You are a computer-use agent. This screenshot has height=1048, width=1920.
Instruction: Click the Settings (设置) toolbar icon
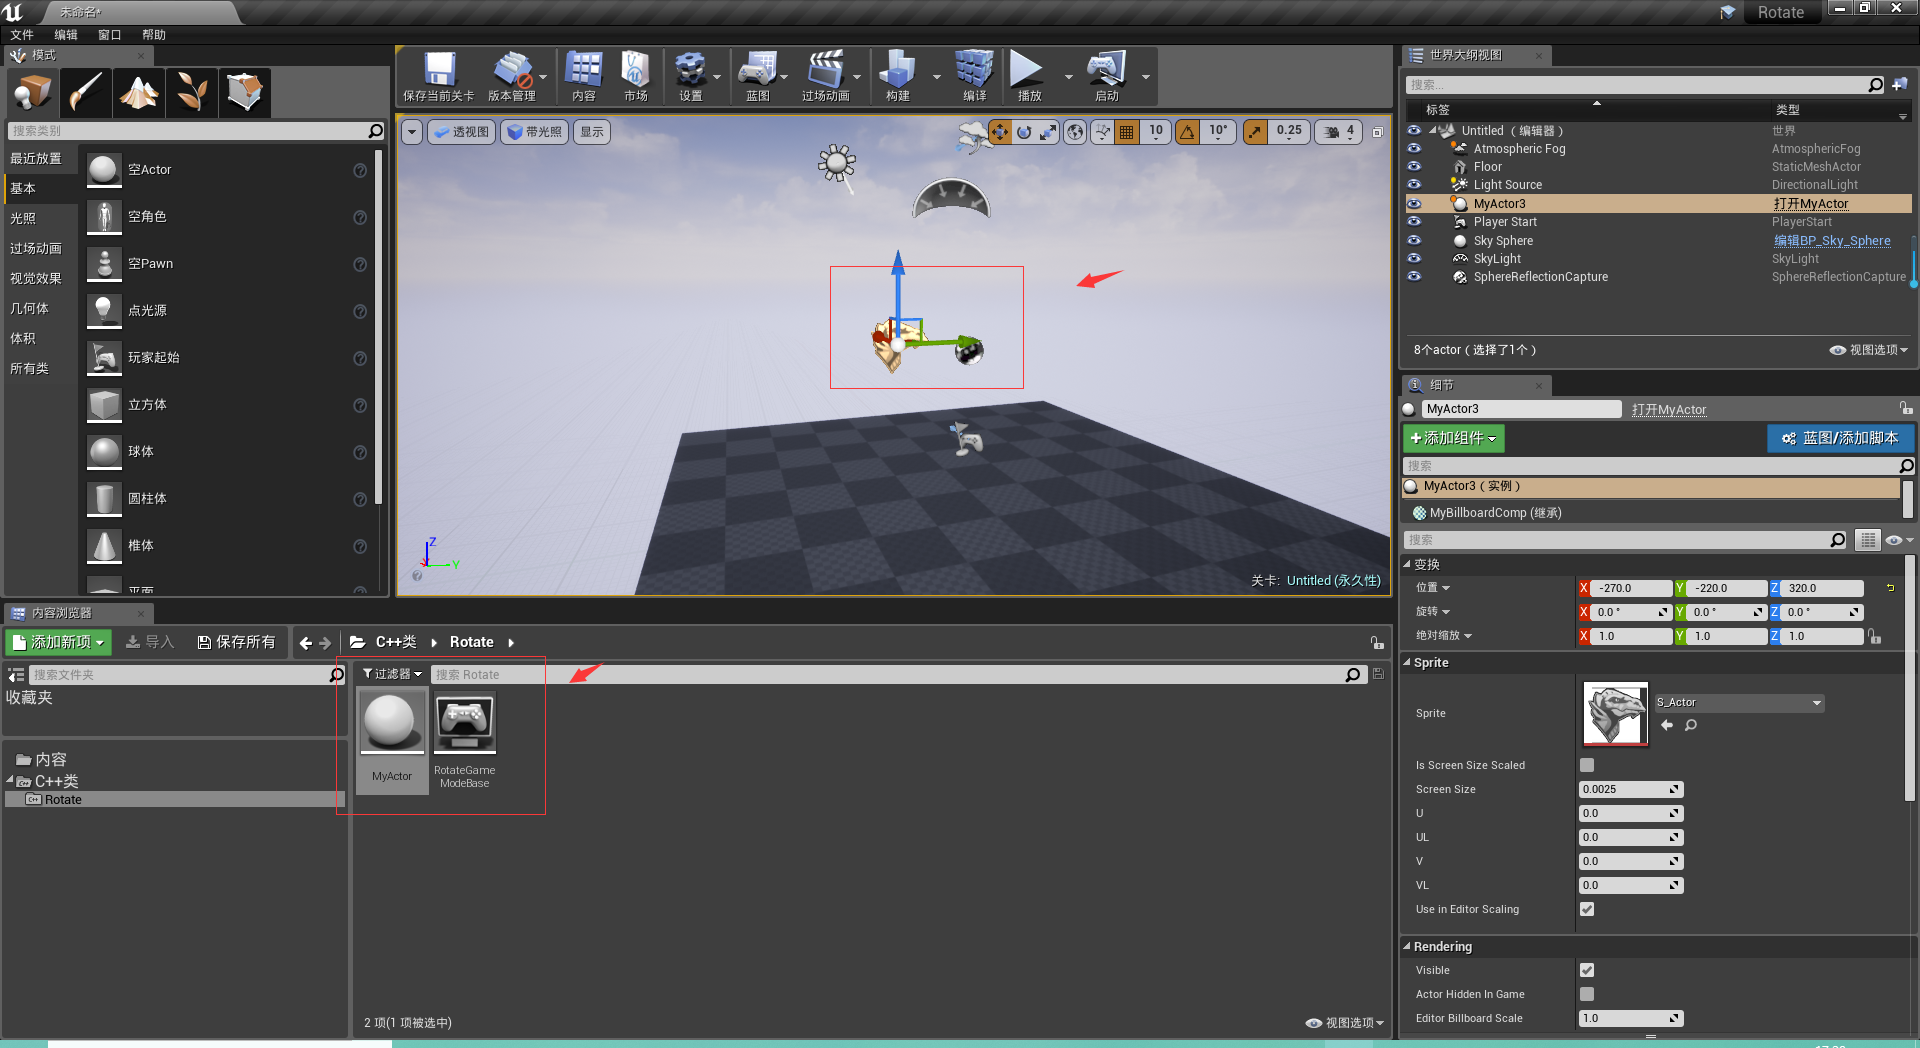point(691,77)
